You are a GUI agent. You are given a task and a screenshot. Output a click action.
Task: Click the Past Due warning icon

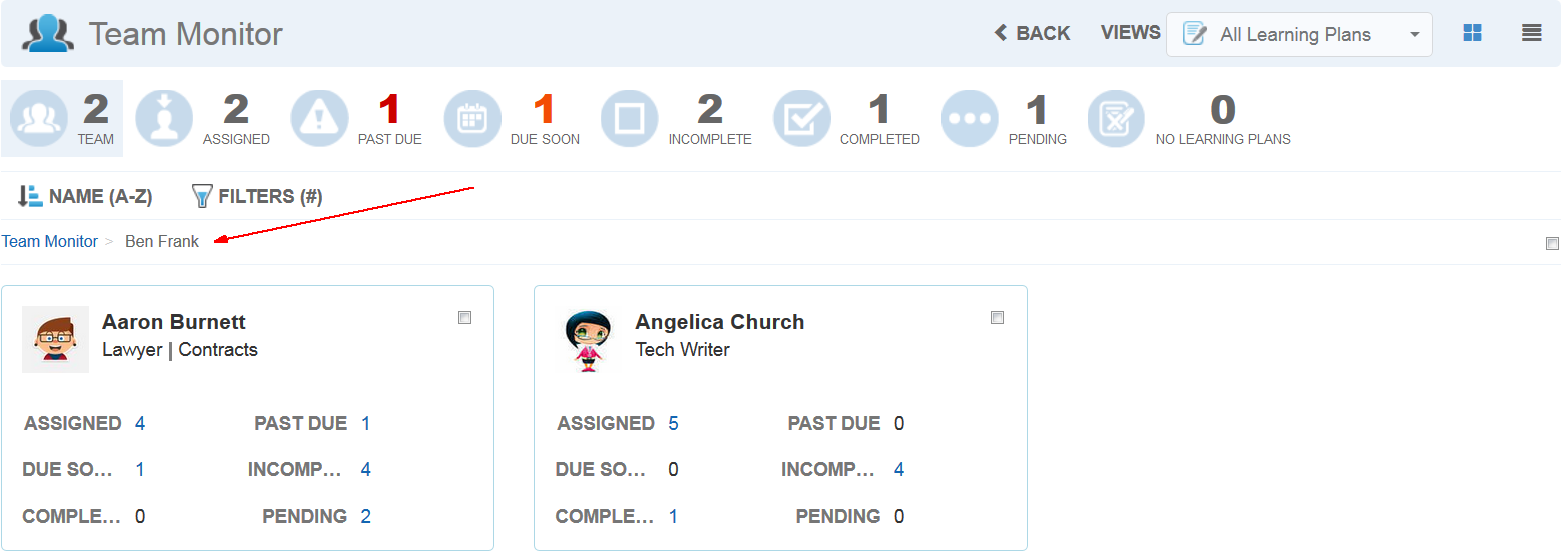(x=320, y=119)
